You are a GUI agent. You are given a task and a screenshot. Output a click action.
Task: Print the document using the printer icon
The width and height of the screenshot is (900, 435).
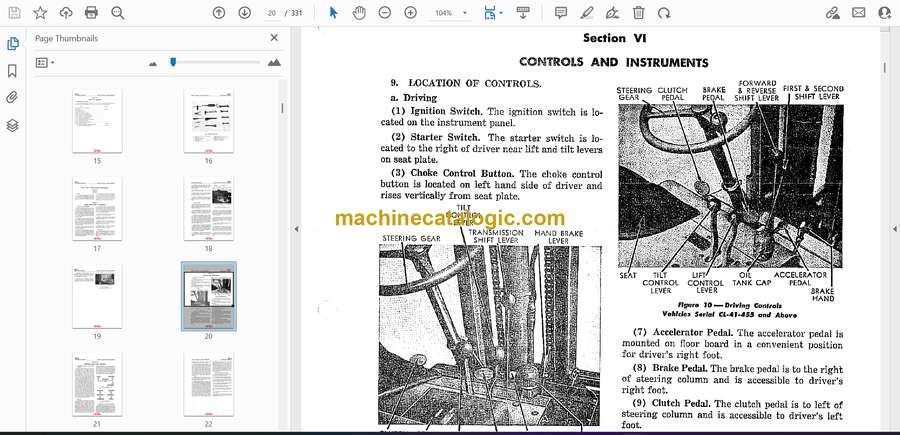tap(91, 13)
